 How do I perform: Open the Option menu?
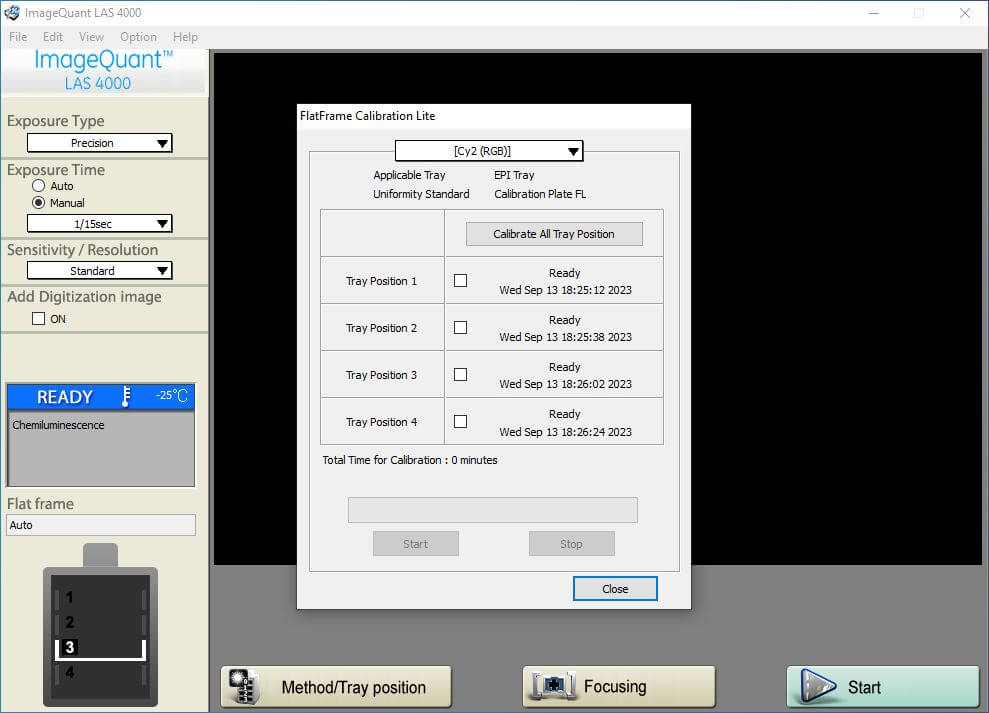138,37
